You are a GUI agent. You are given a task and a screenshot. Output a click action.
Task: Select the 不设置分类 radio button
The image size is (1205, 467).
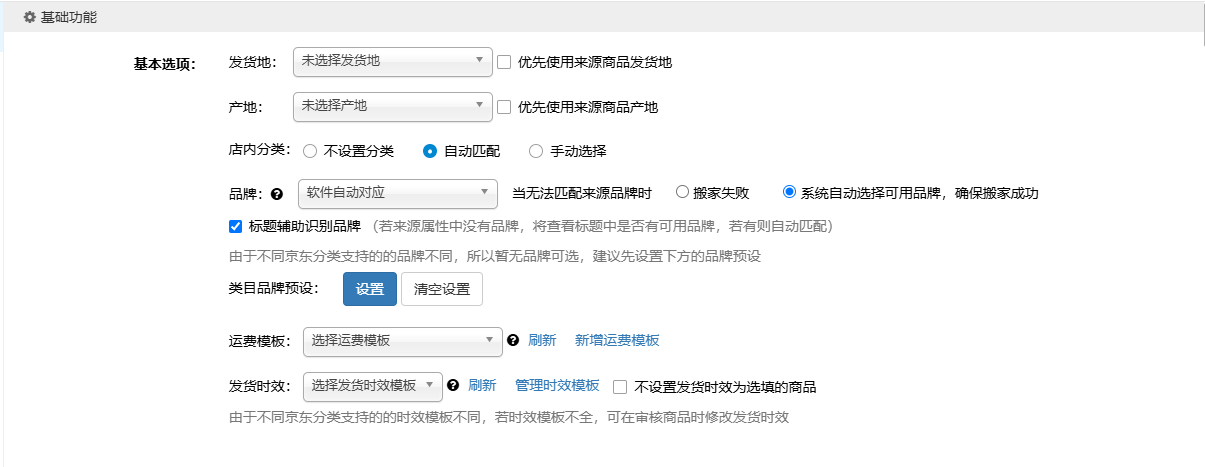coord(310,151)
